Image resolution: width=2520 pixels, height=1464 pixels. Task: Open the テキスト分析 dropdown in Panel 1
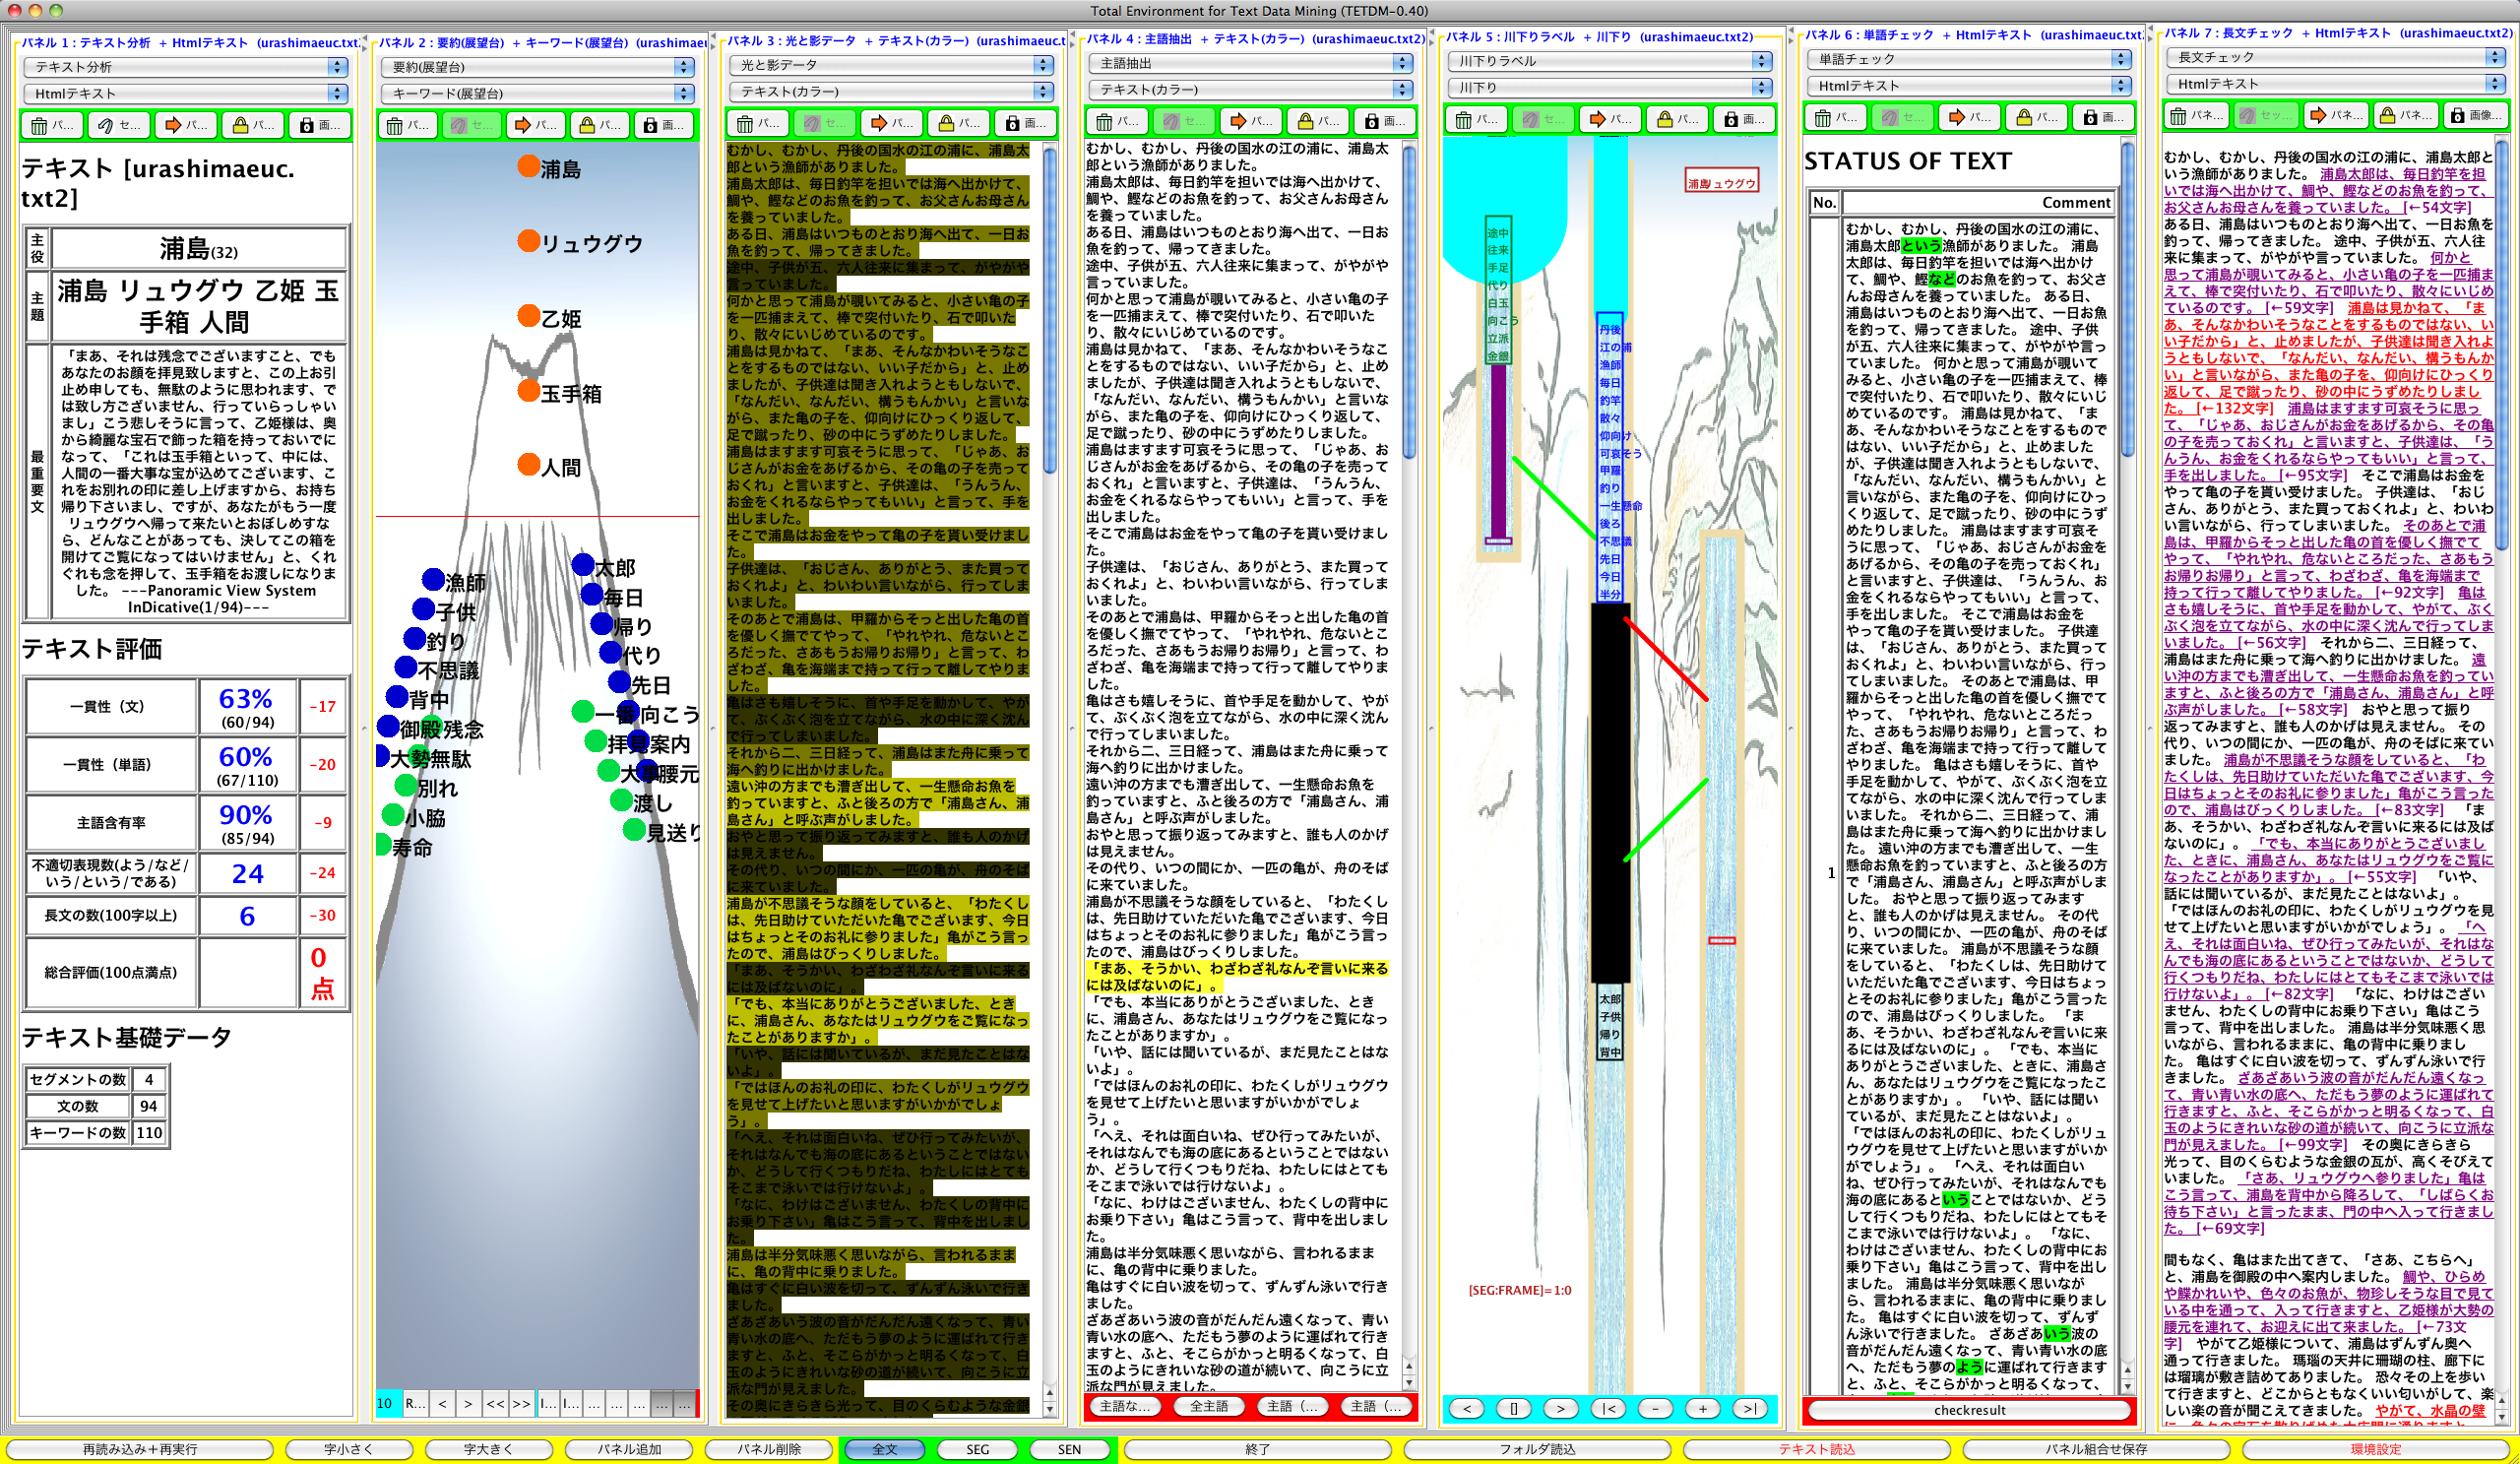pyautogui.click(x=185, y=67)
